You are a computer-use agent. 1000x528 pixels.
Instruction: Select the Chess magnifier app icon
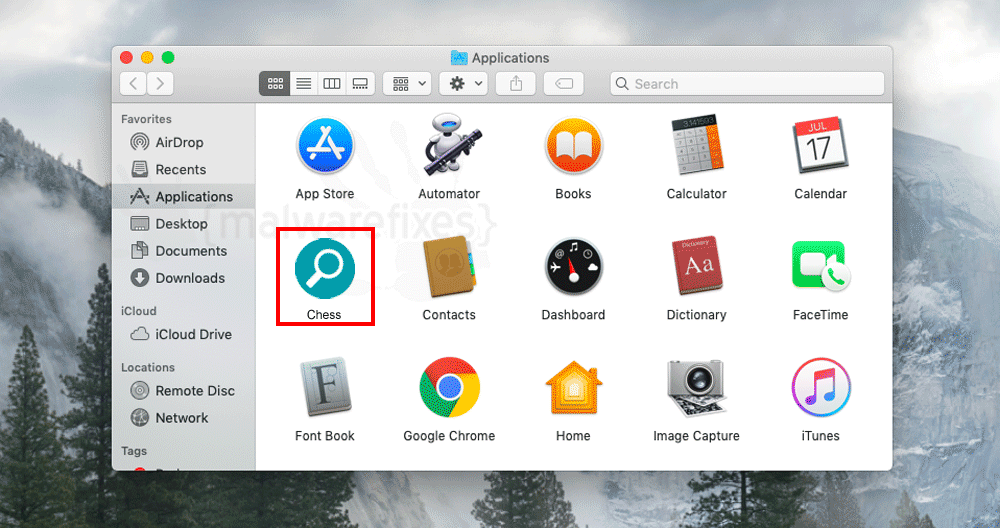point(325,268)
